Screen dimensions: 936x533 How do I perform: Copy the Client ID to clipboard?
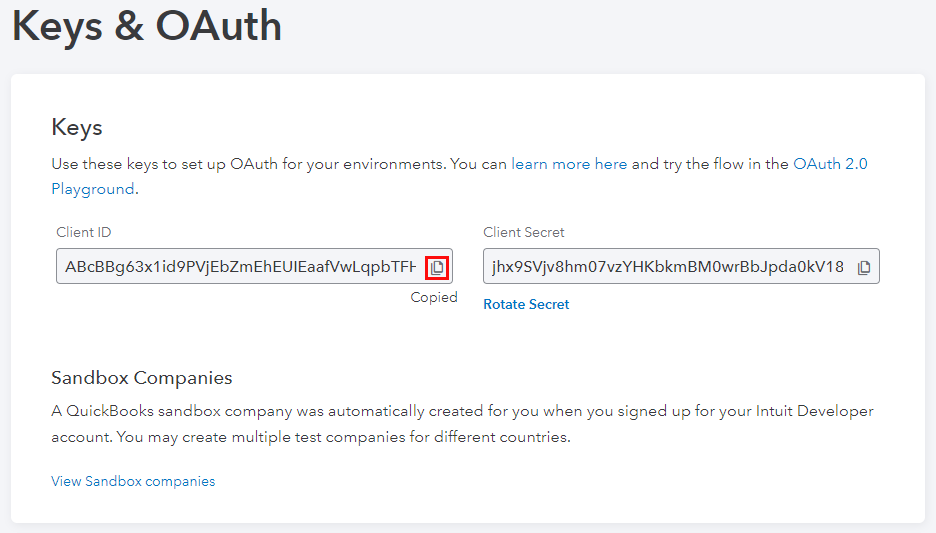(x=437, y=267)
